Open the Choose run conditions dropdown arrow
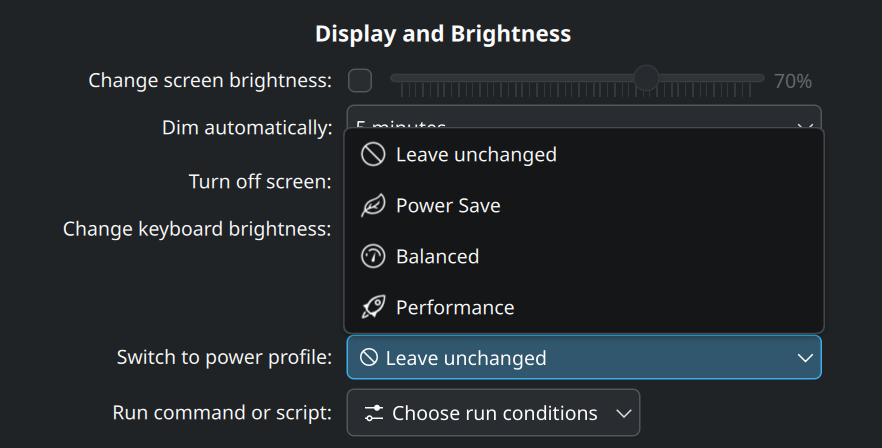Image resolution: width=882 pixels, height=448 pixels. (x=623, y=414)
